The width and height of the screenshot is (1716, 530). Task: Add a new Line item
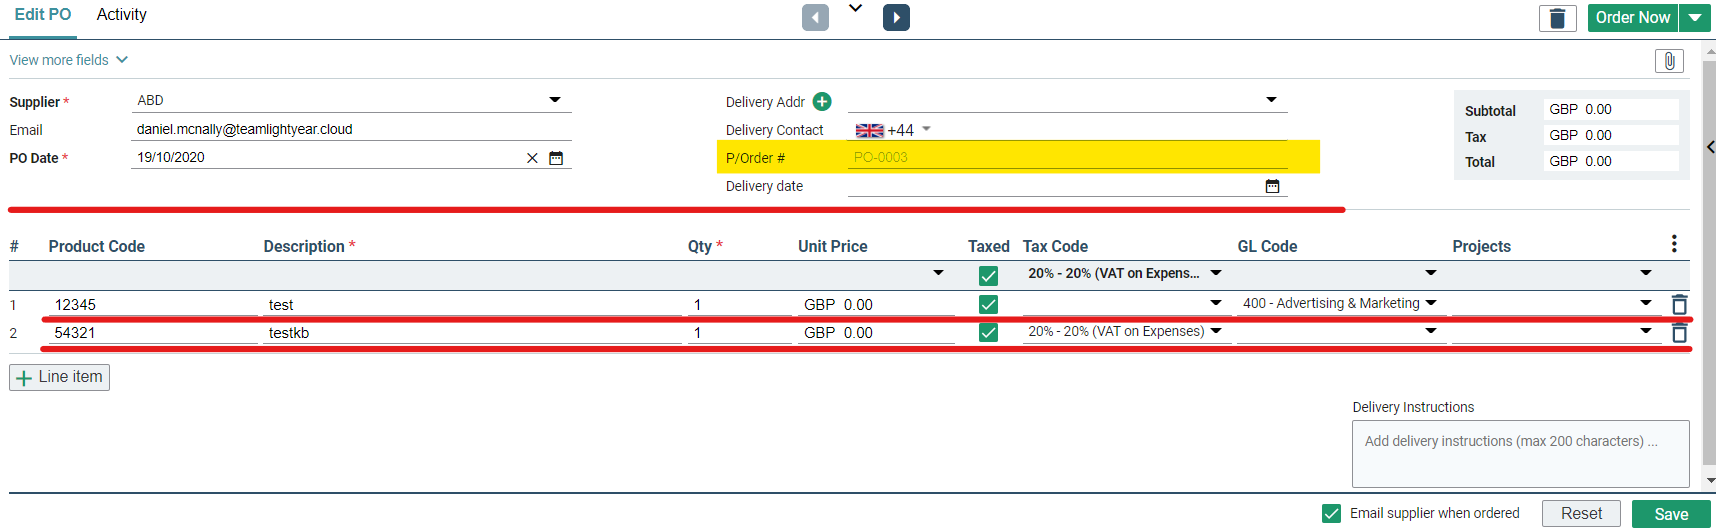click(59, 377)
